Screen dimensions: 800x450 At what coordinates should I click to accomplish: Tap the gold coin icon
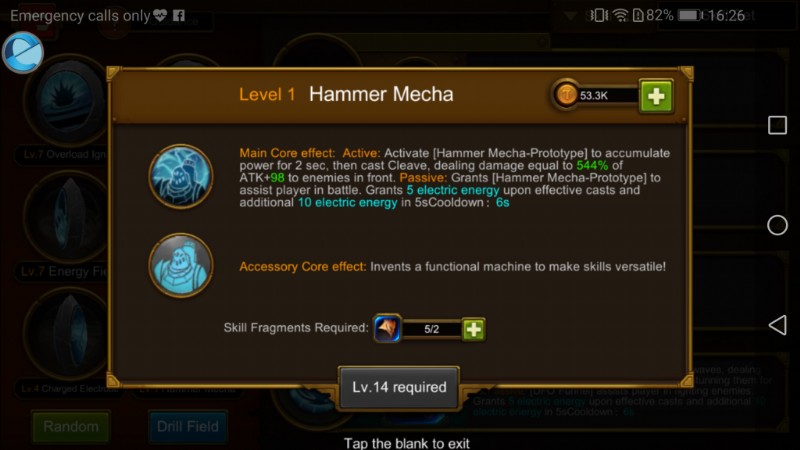[566, 95]
